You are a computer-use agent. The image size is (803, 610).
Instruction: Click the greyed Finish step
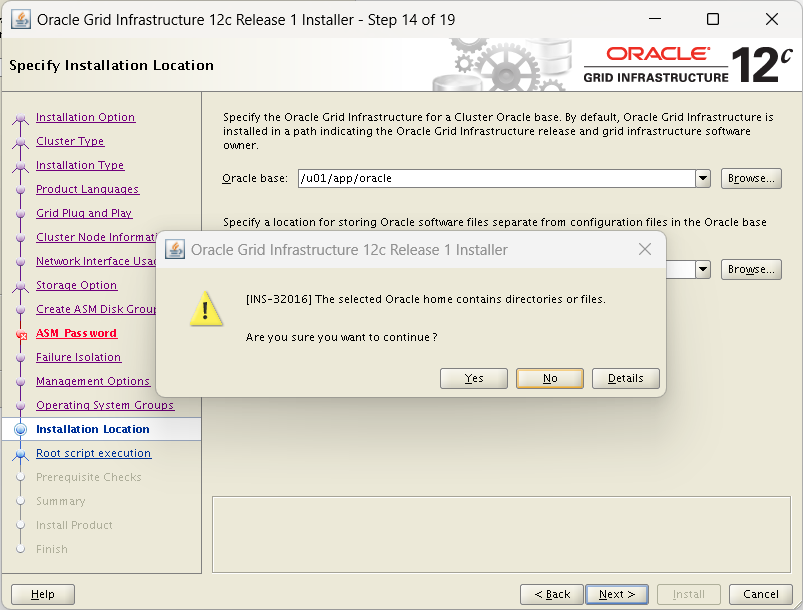52,550
